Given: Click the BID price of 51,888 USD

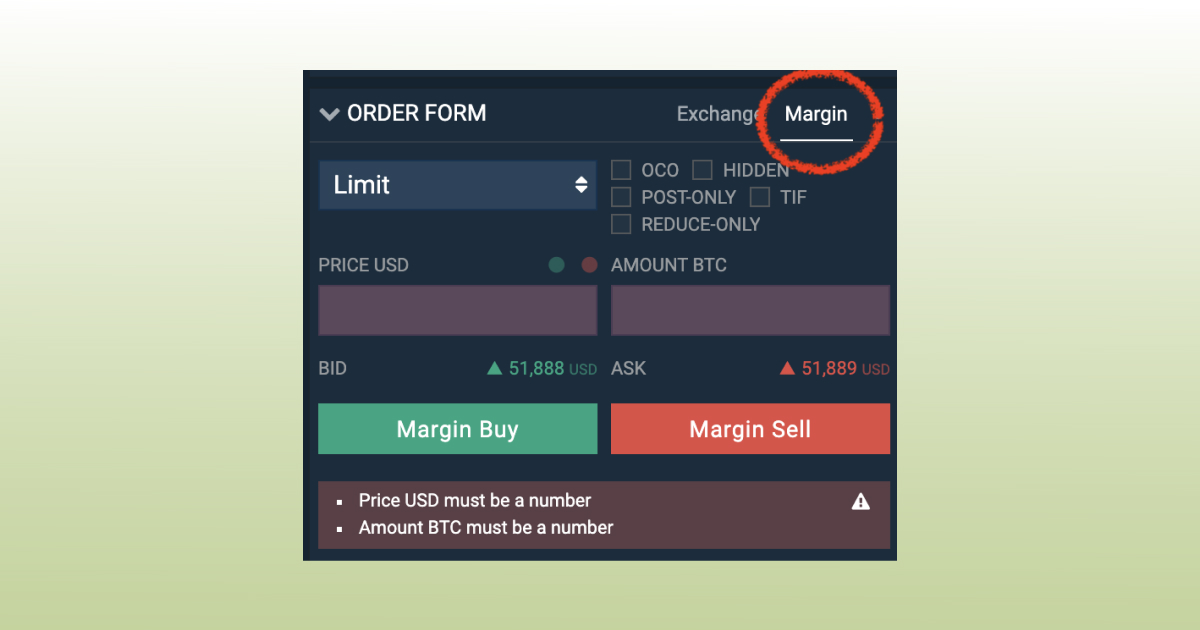Looking at the screenshot, I should click(537, 368).
